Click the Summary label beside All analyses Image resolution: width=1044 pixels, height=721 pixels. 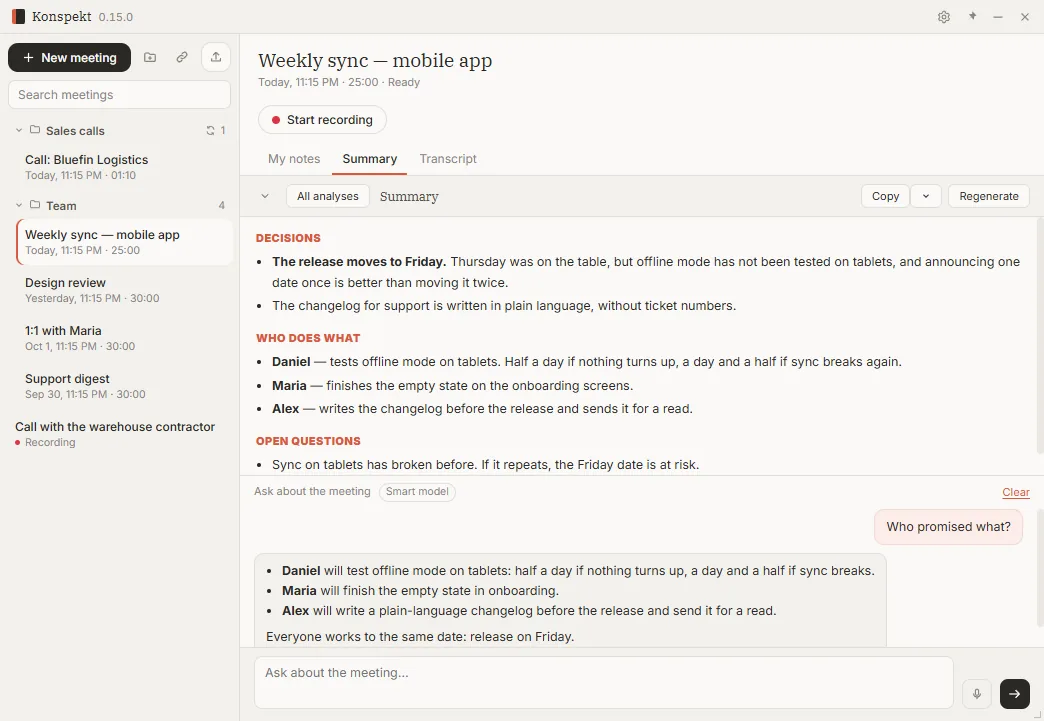409,196
